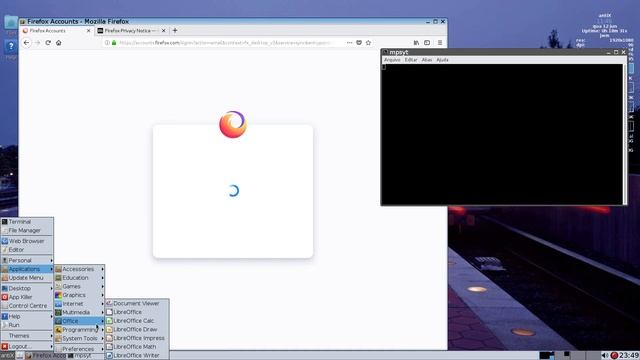Choose Run from the menu
This screenshot has height=360, width=640.
(x=27, y=325)
